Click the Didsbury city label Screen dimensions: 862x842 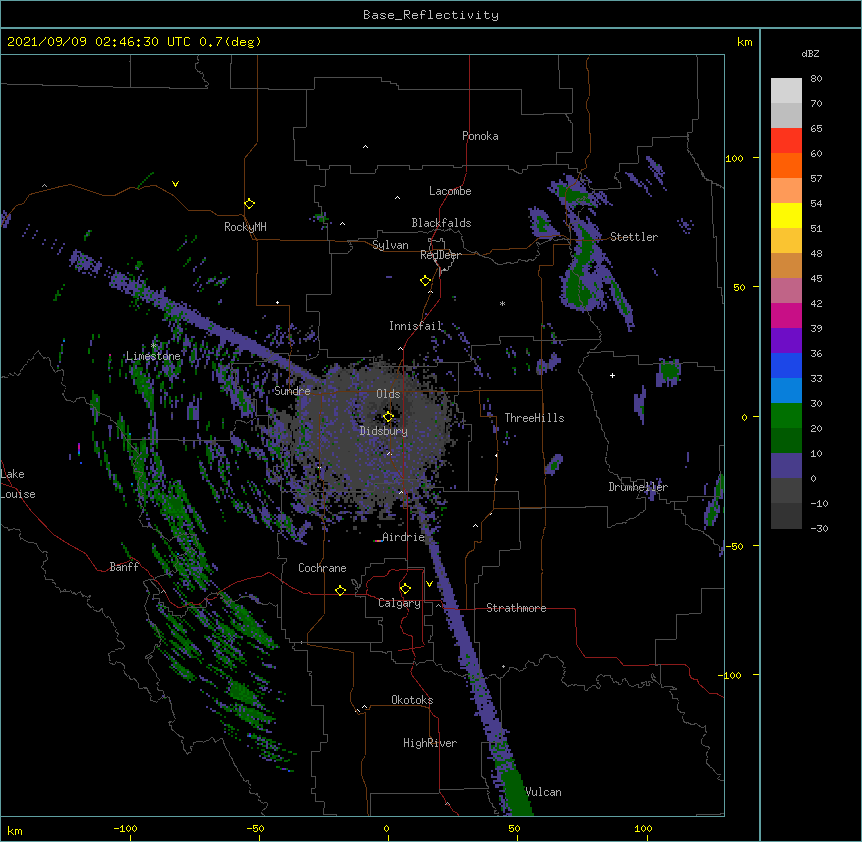tap(384, 431)
